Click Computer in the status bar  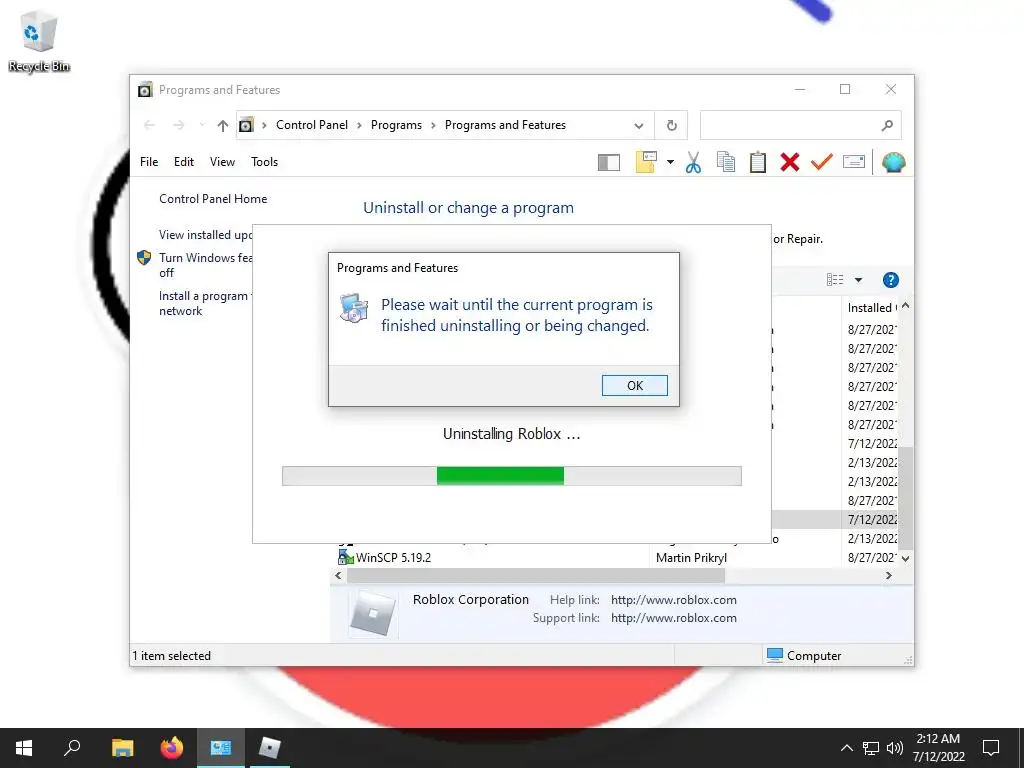[x=804, y=656]
